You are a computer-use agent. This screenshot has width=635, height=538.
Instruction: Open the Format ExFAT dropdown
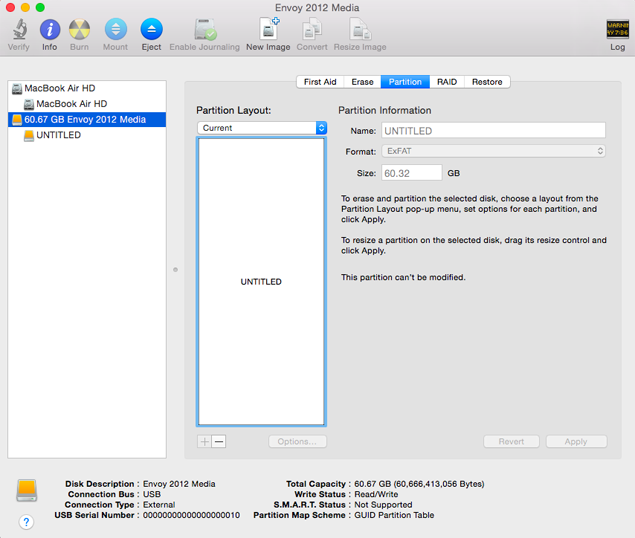493,151
